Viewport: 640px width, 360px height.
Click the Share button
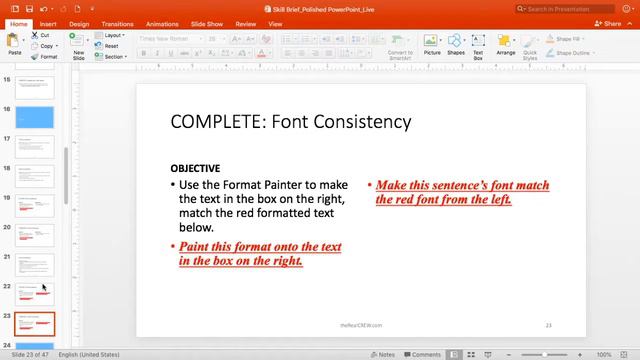click(x=608, y=24)
